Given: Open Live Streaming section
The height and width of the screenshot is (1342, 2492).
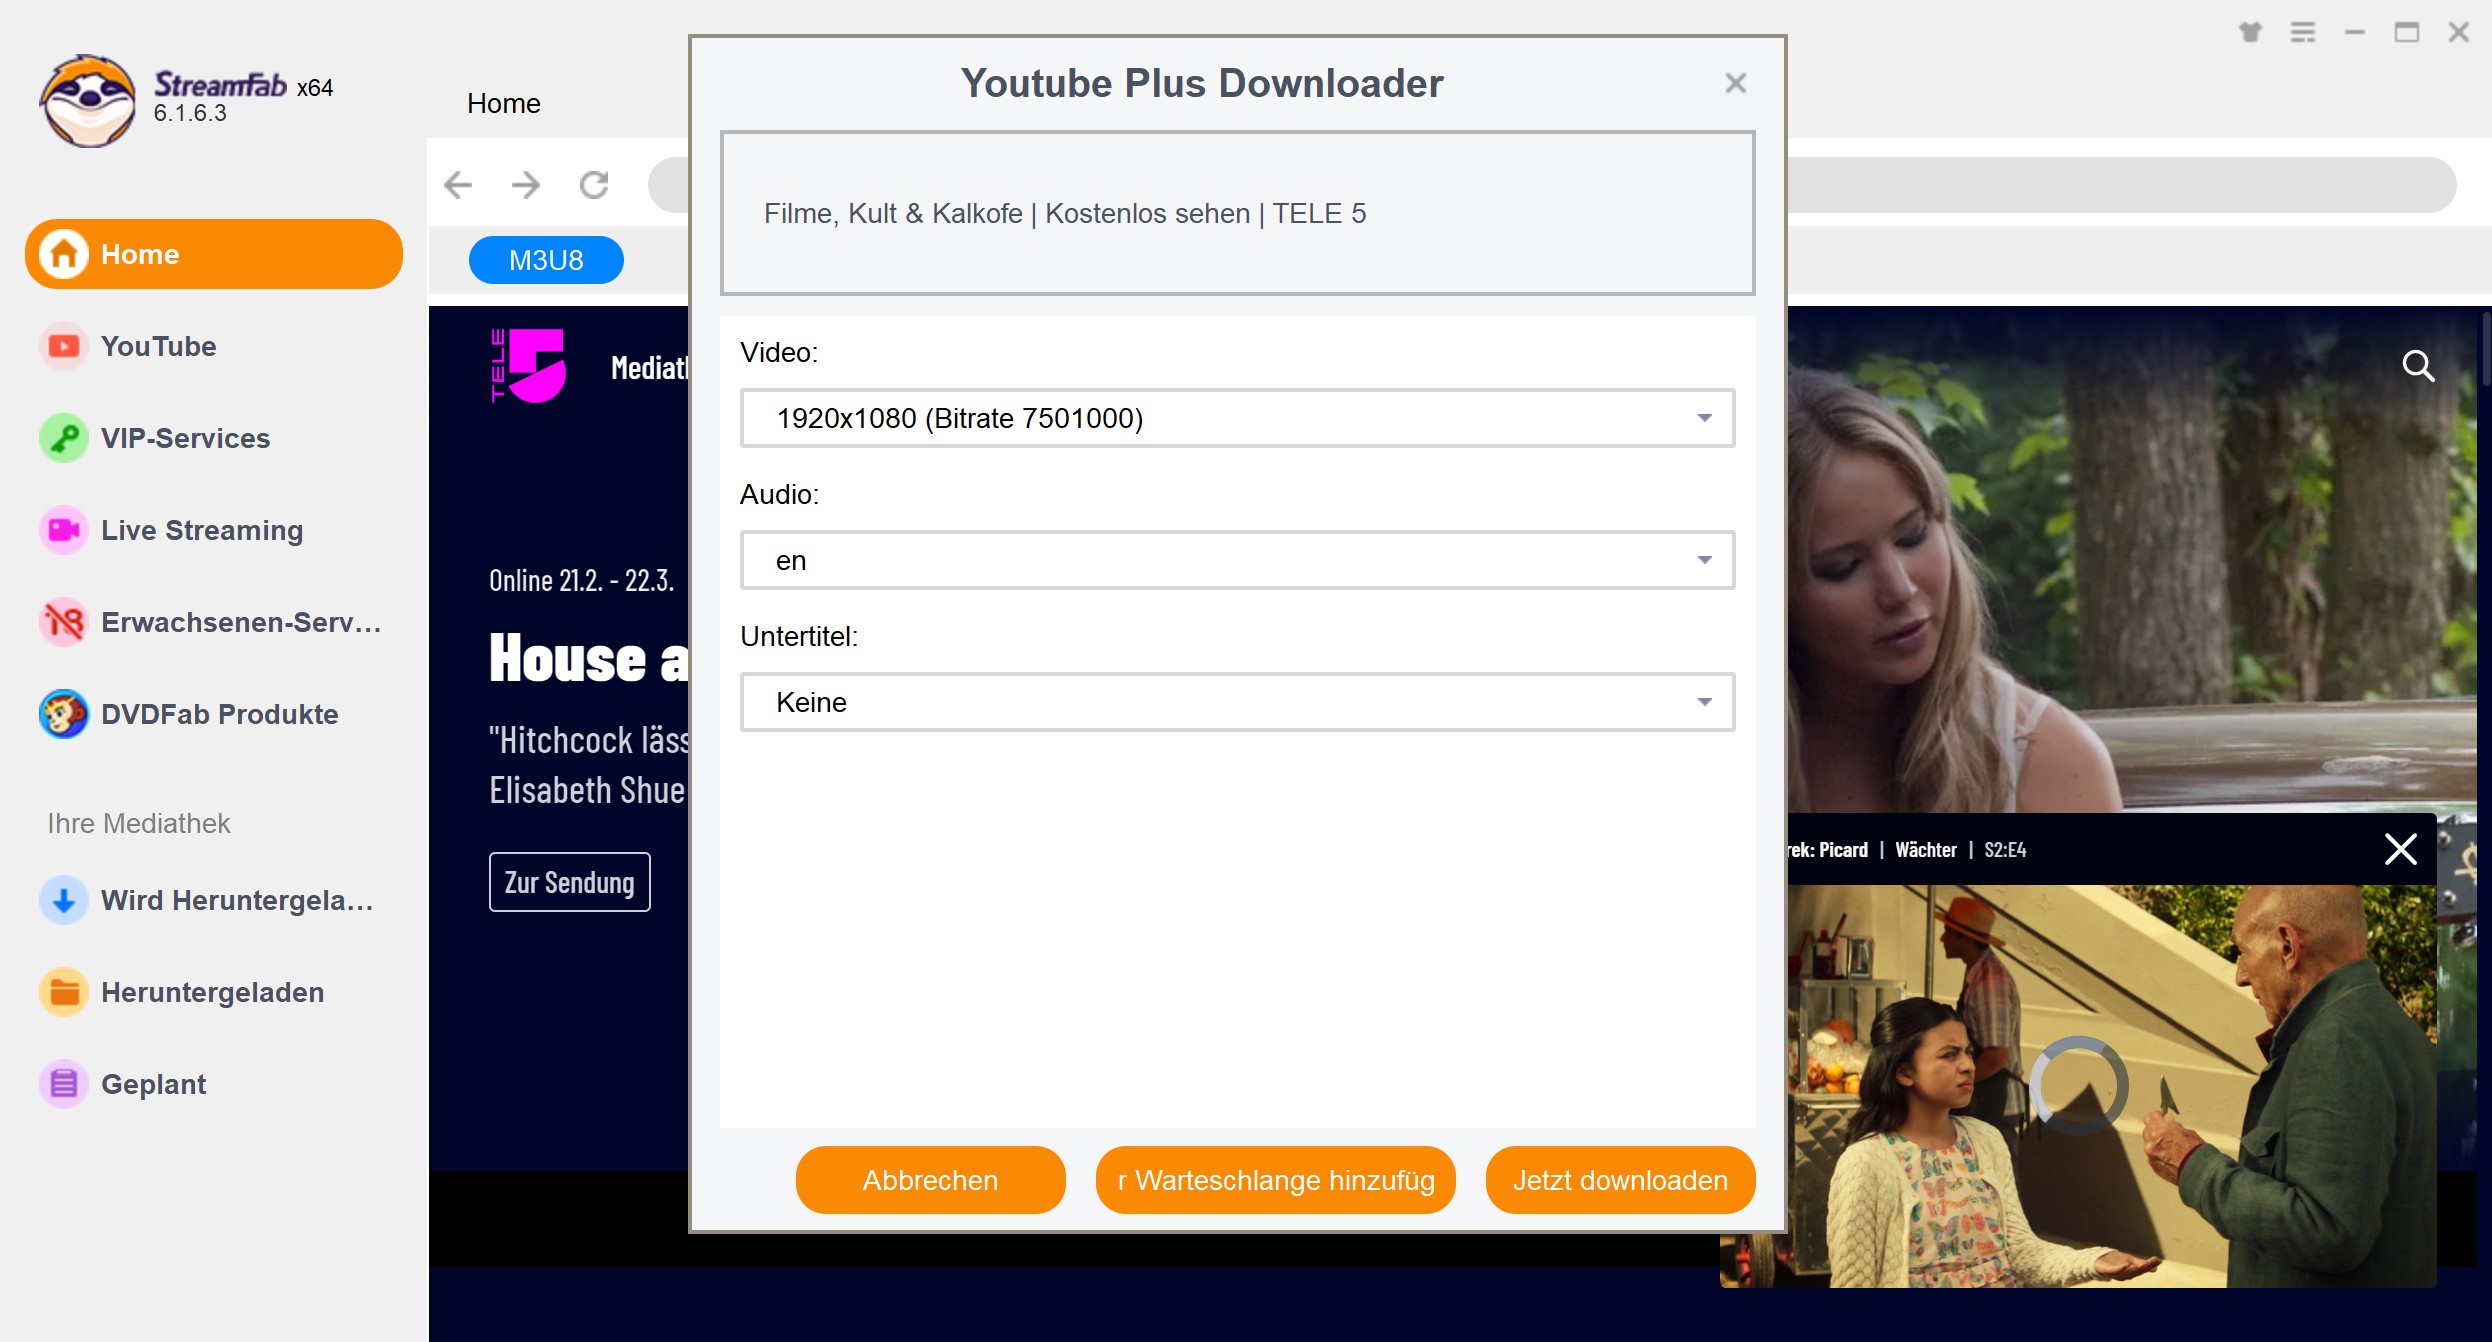Looking at the screenshot, I should (x=203, y=529).
